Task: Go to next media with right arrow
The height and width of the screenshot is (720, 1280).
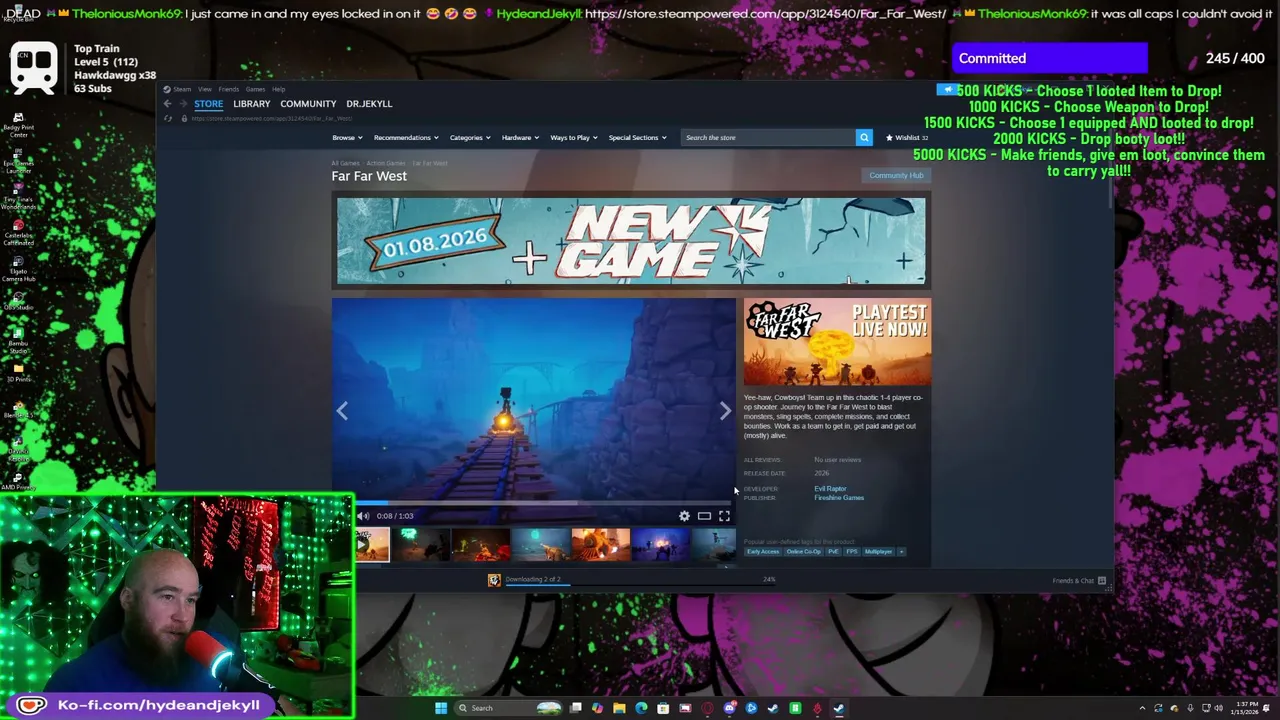Action: pos(725,411)
